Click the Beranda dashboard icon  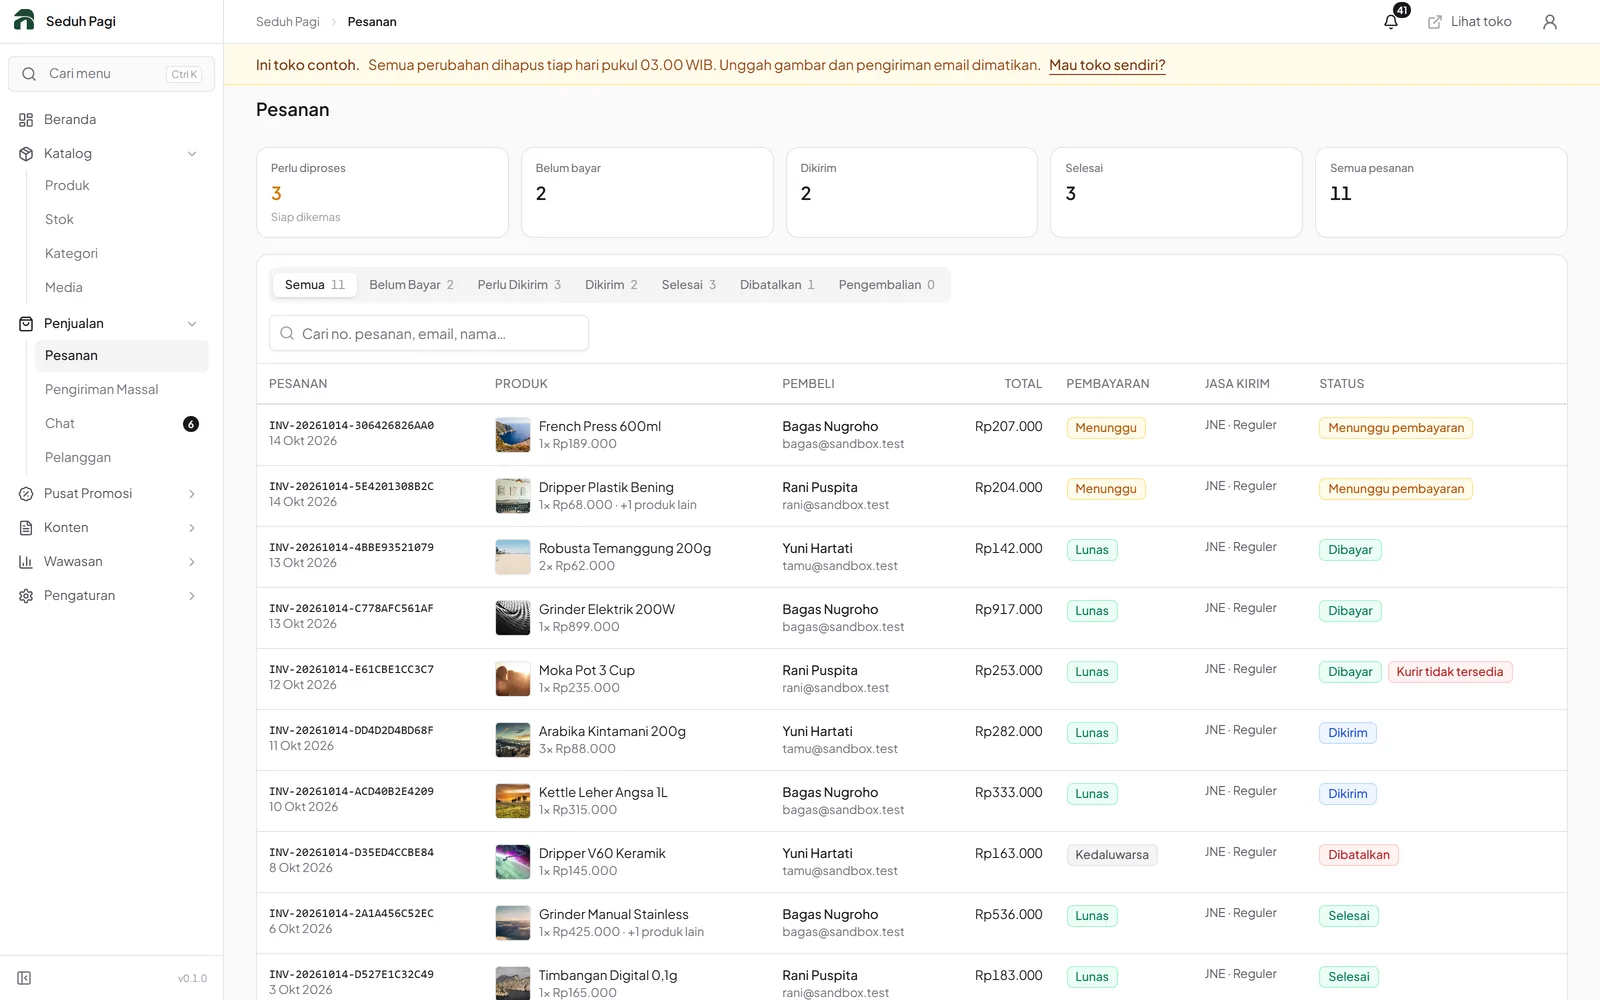click(26, 120)
